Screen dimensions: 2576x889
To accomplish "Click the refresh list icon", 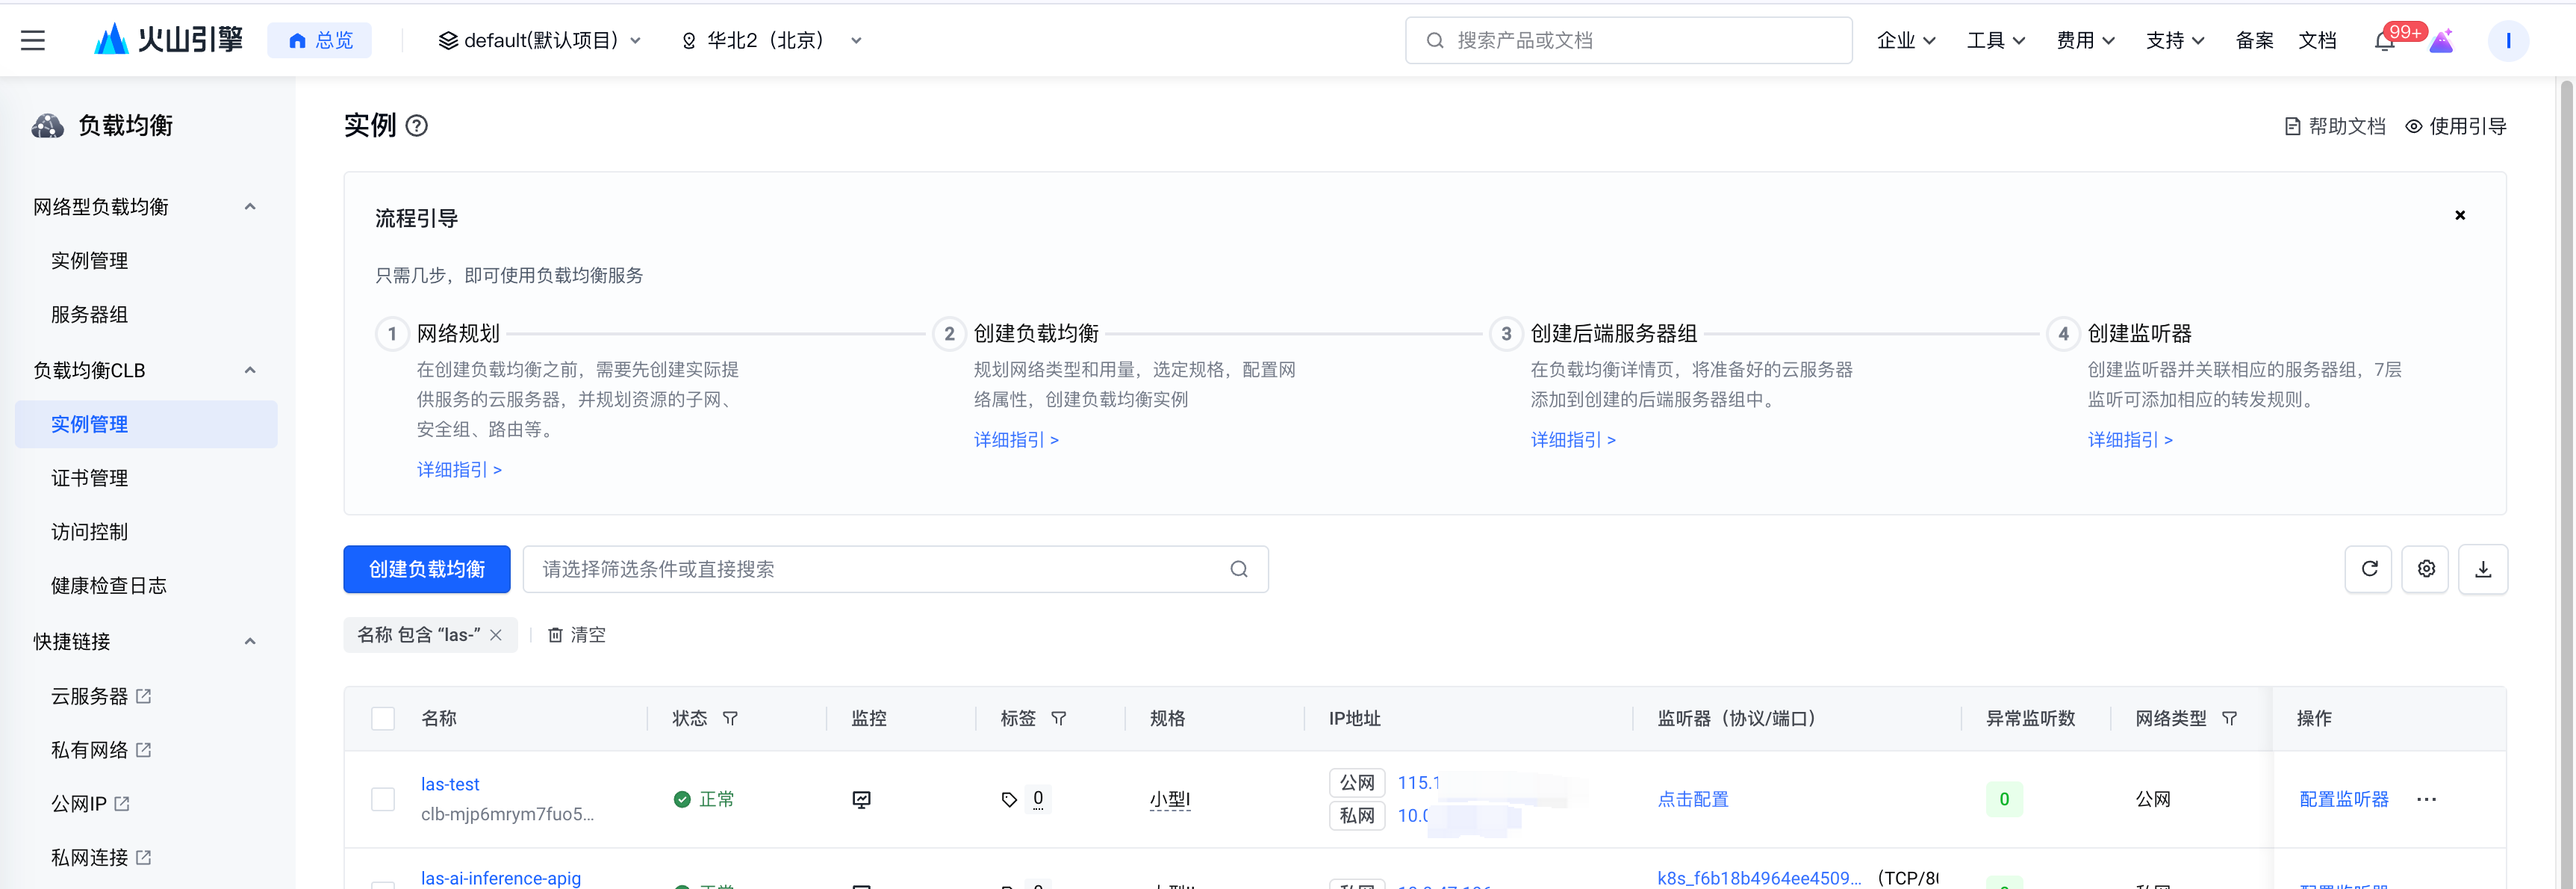I will pos(2368,569).
